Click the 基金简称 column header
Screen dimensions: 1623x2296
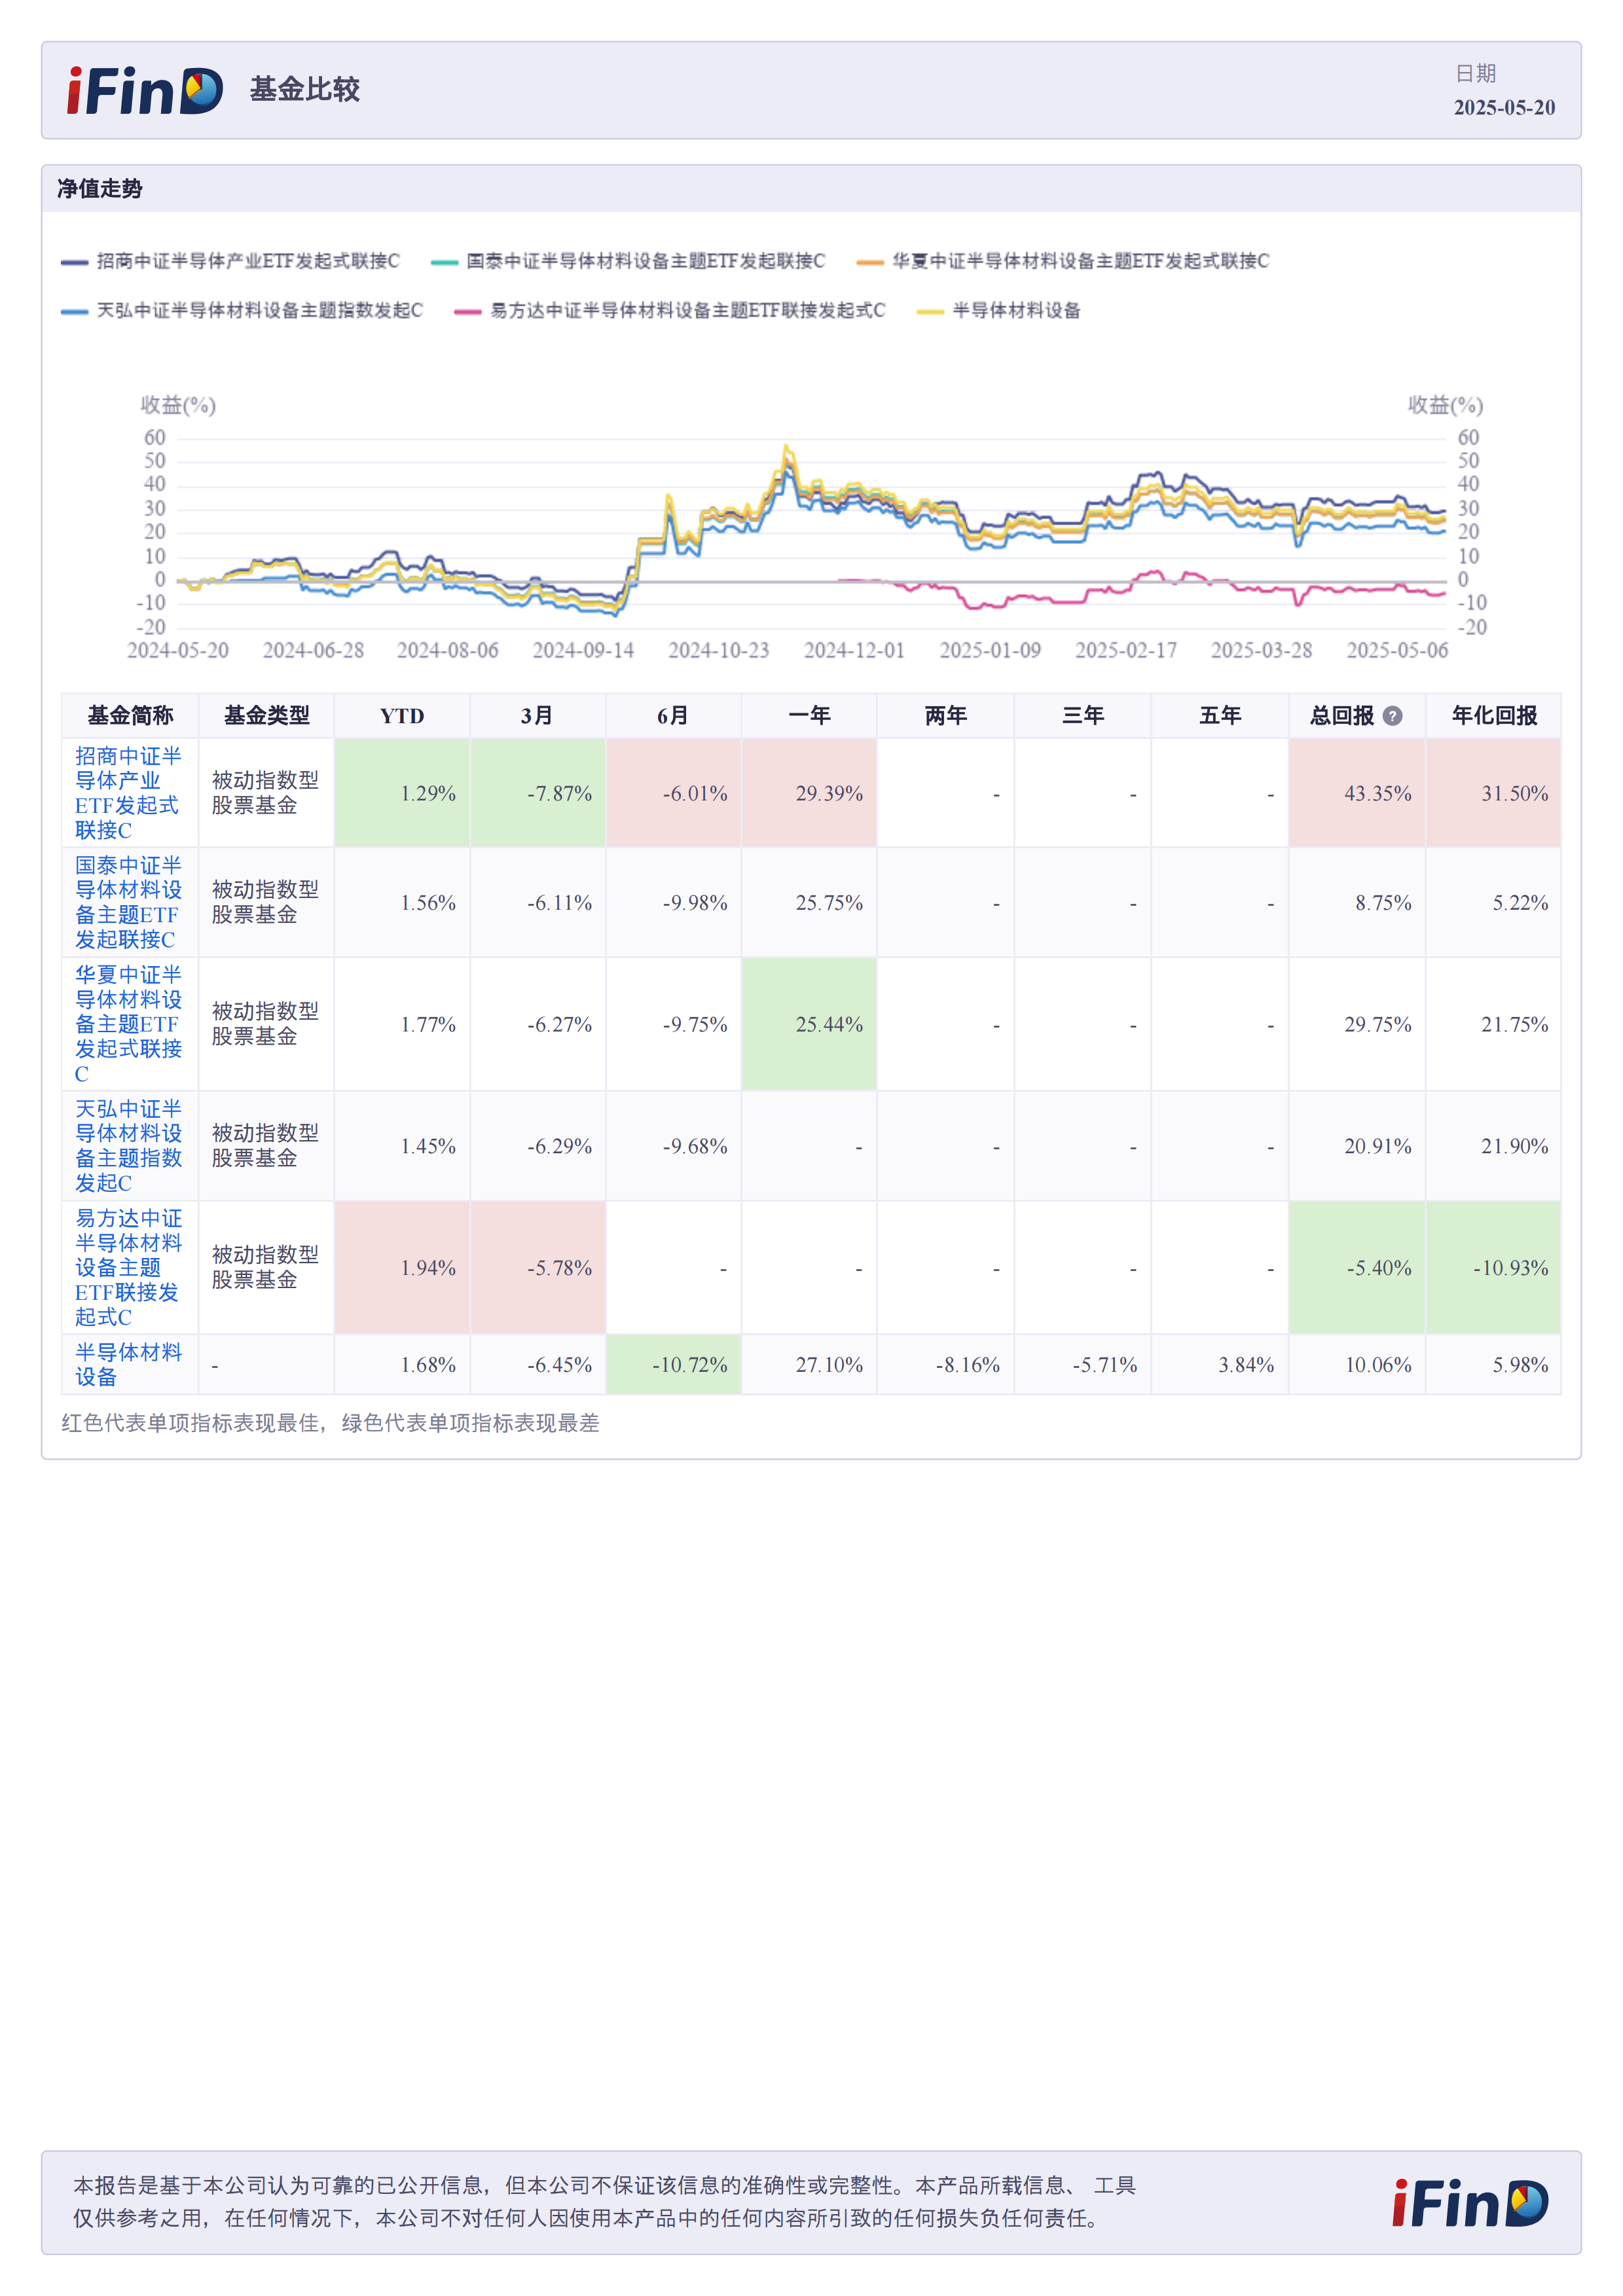pos(130,716)
